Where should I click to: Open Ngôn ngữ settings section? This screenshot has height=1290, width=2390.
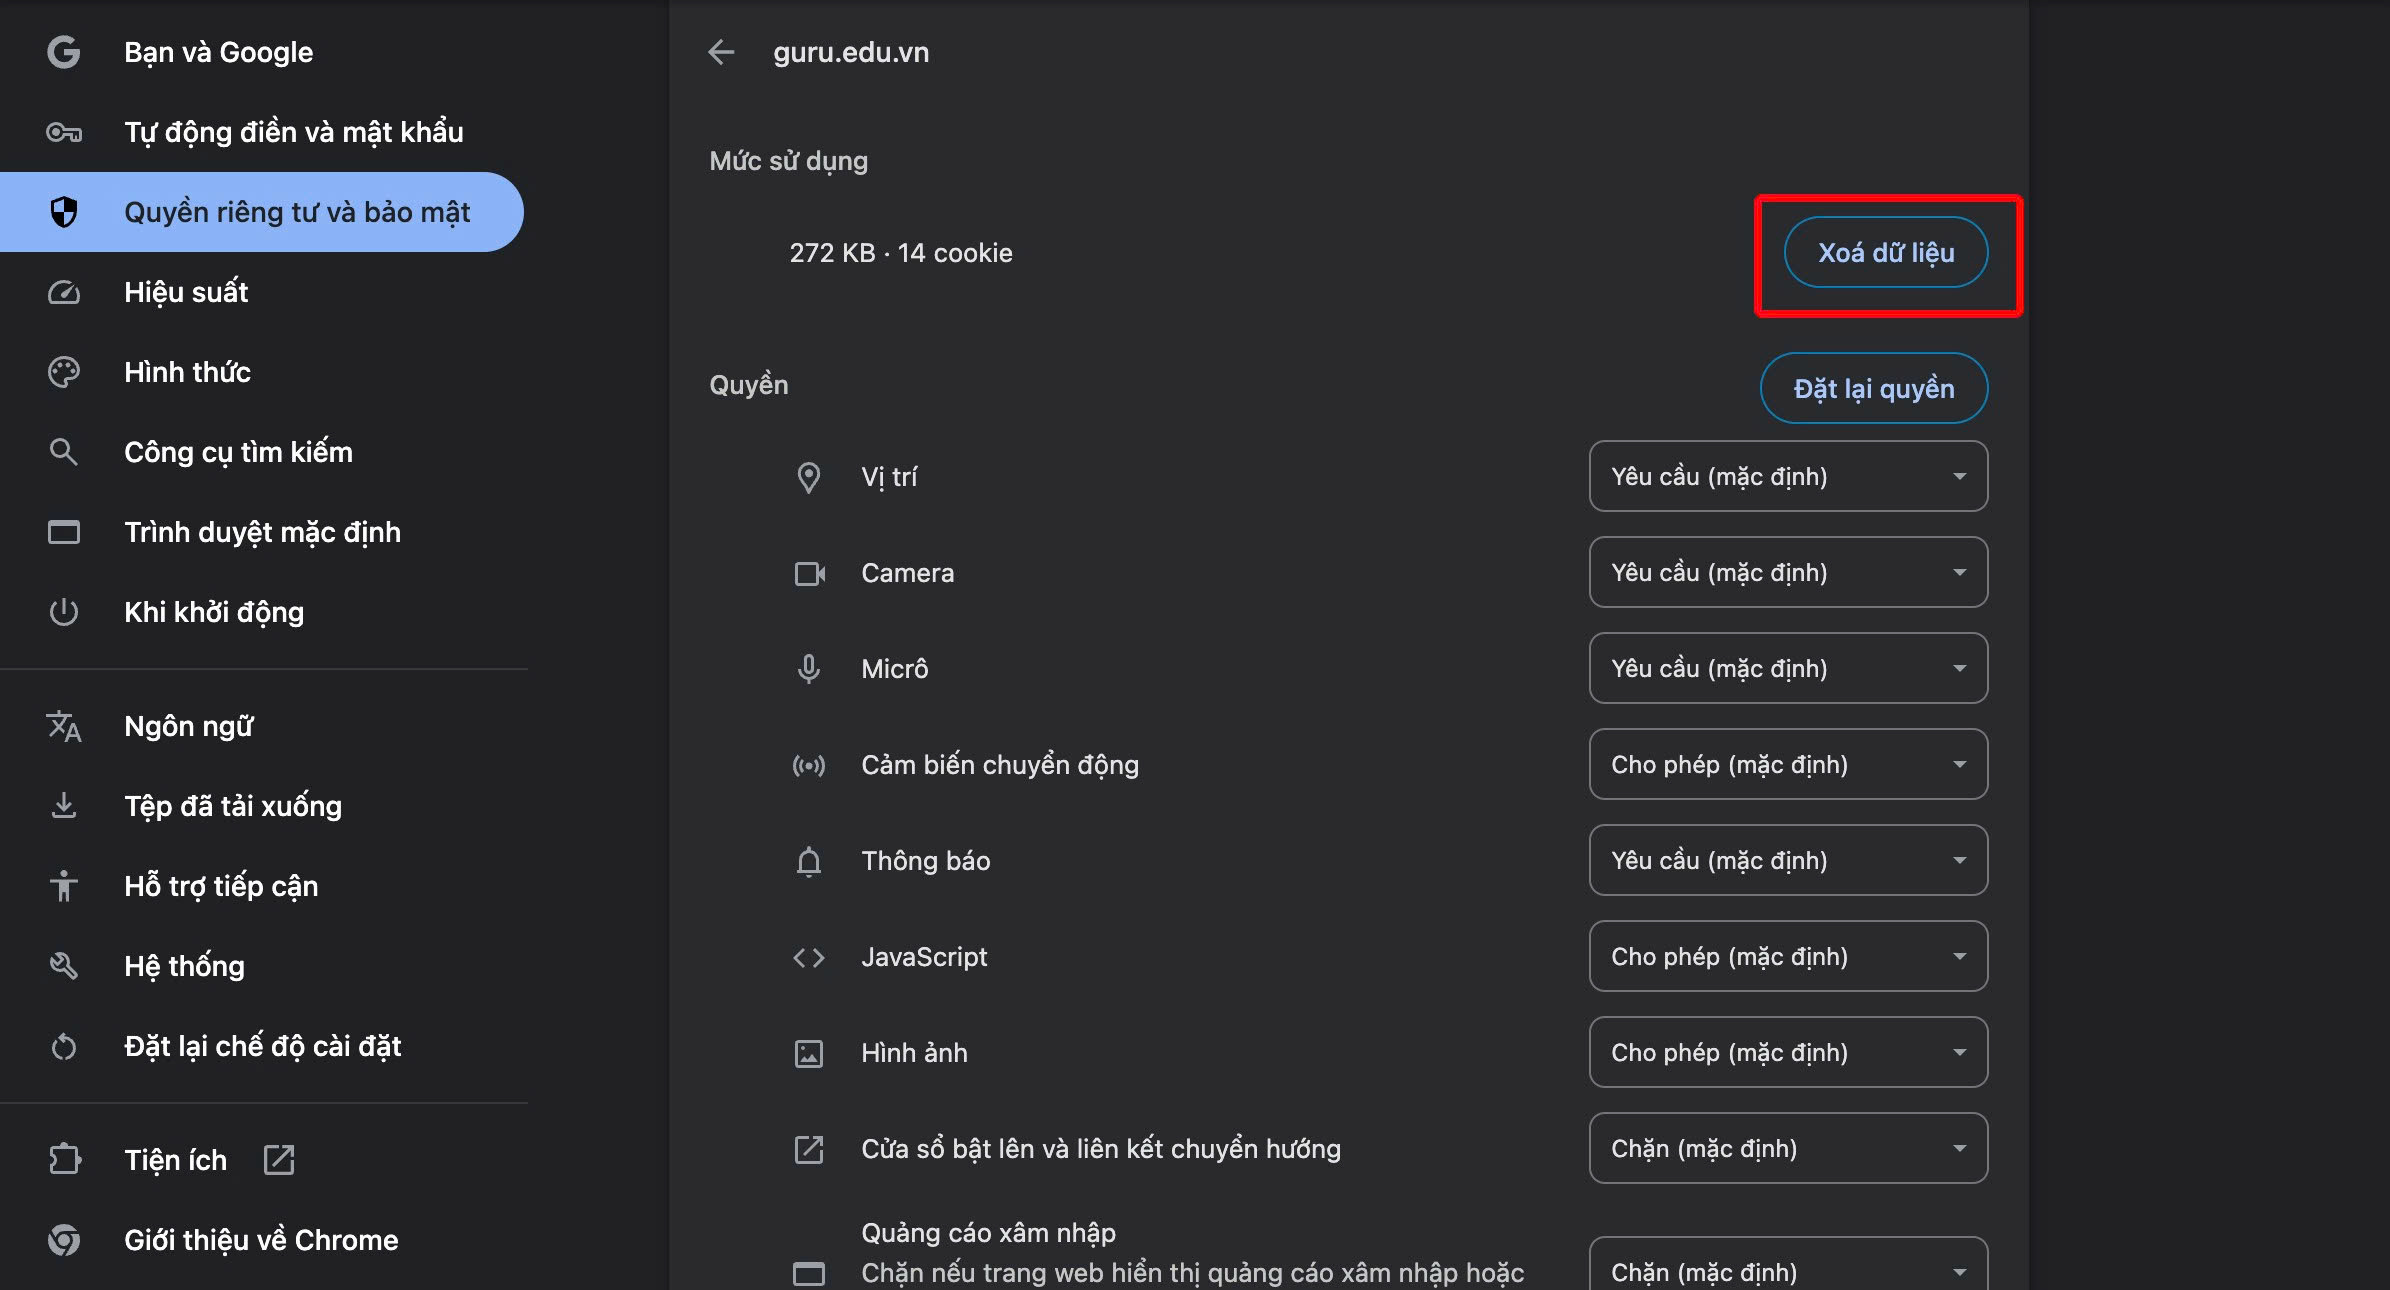[262, 726]
